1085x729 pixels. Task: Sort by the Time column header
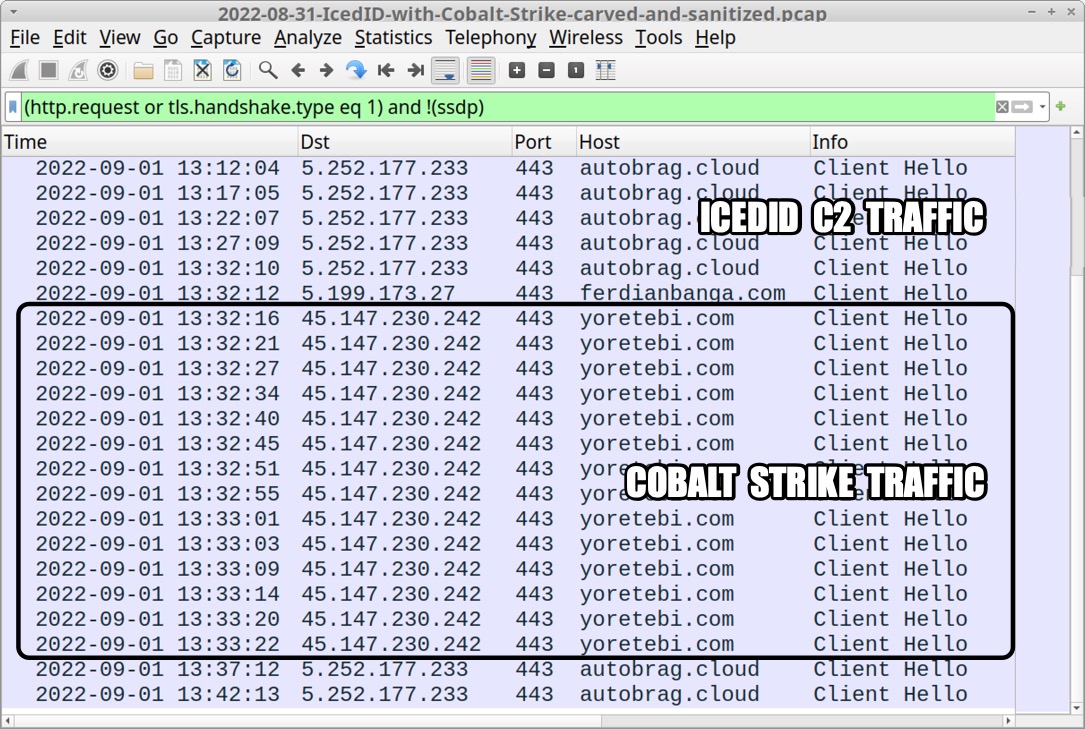coord(149,142)
